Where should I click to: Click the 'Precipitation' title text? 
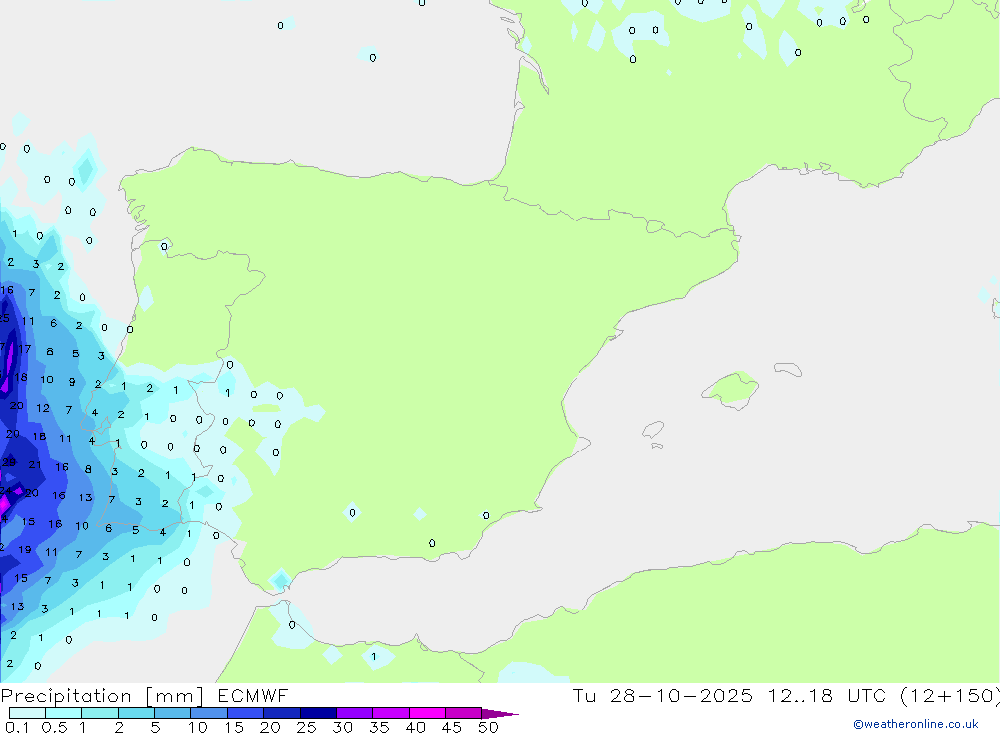coord(66,696)
